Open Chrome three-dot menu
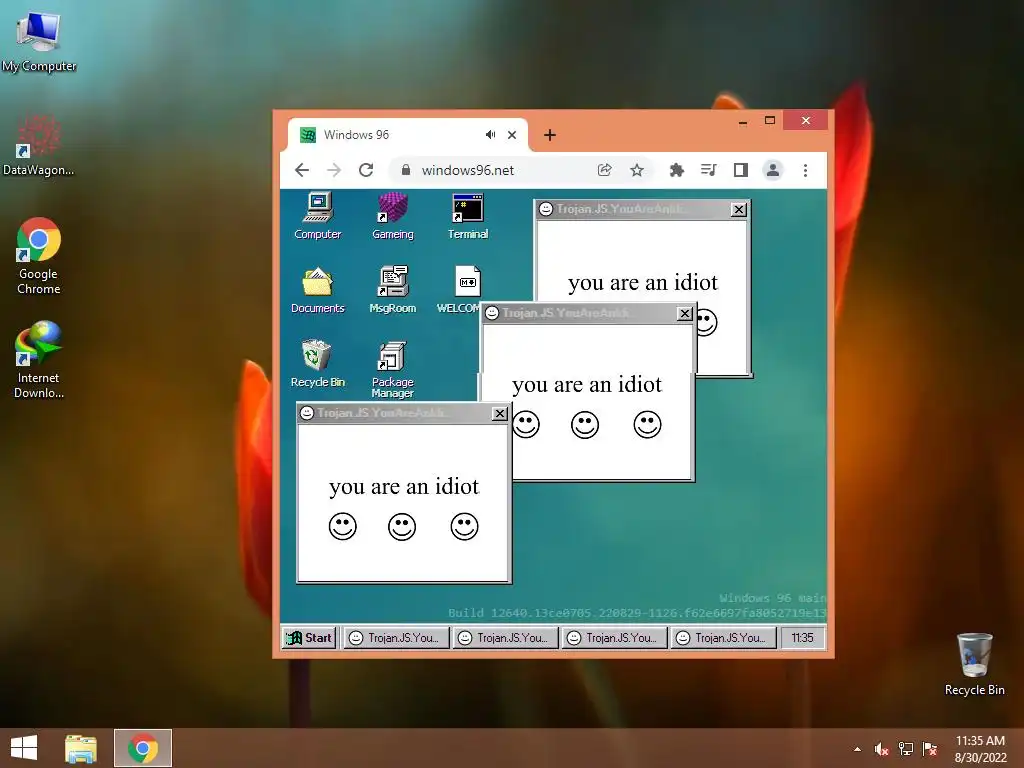This screenshot has height=768, width=1024. (805, 170)
